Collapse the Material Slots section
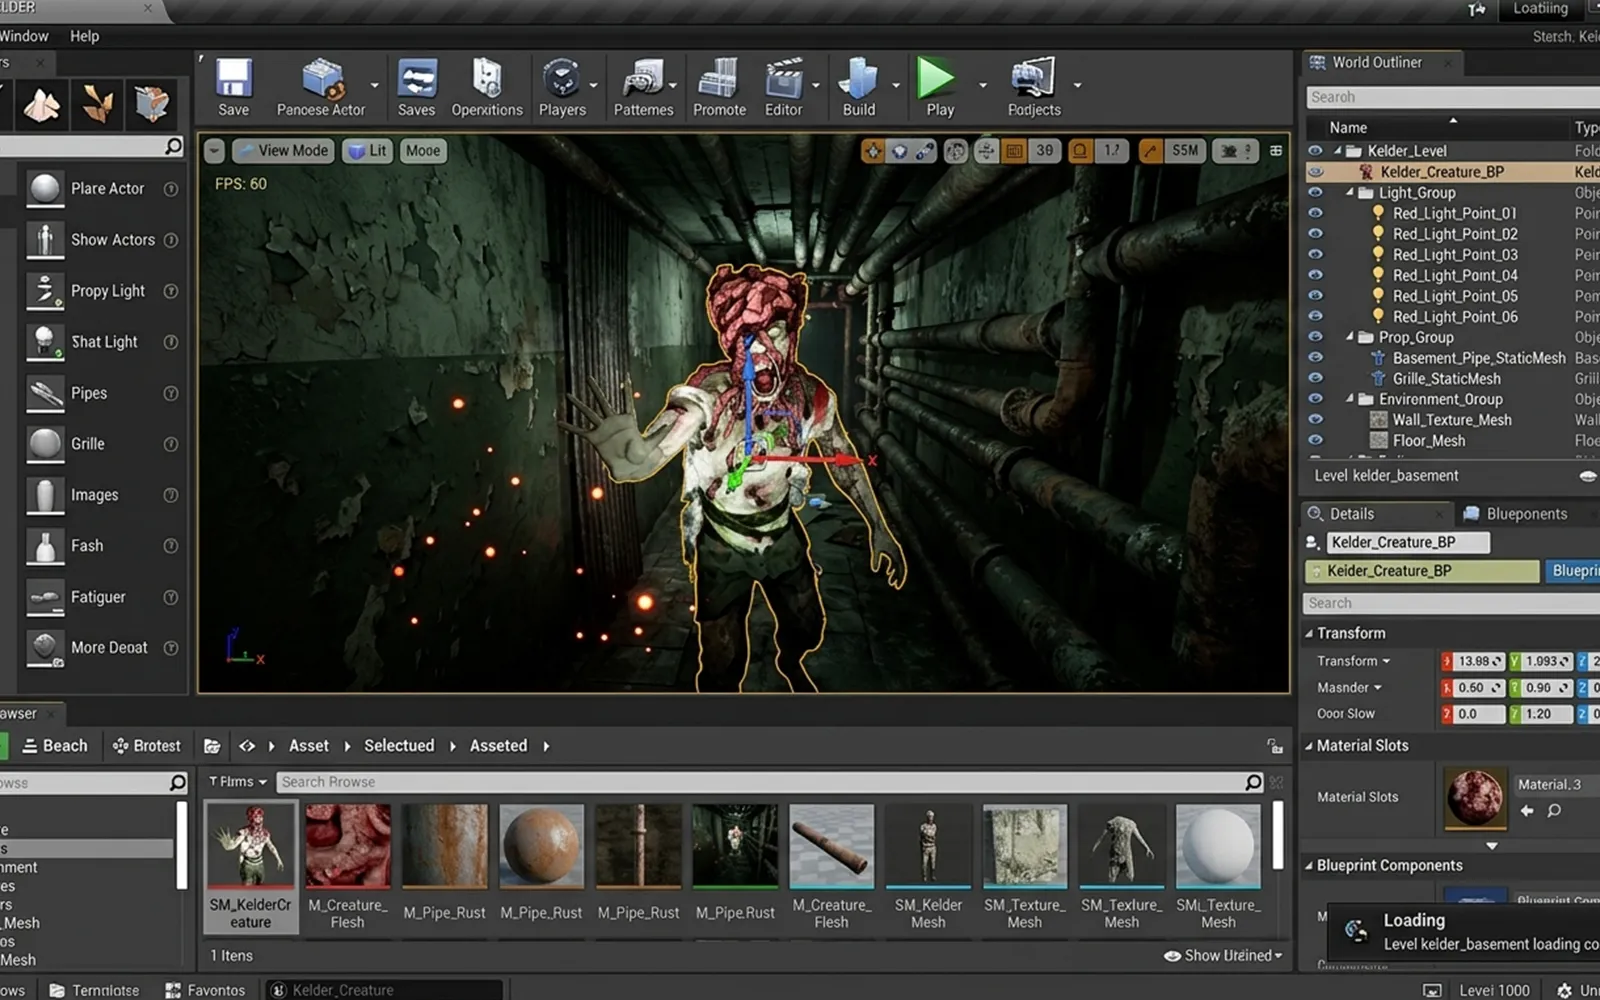Viewport: 1600px width, 1000px height. 1309,746
